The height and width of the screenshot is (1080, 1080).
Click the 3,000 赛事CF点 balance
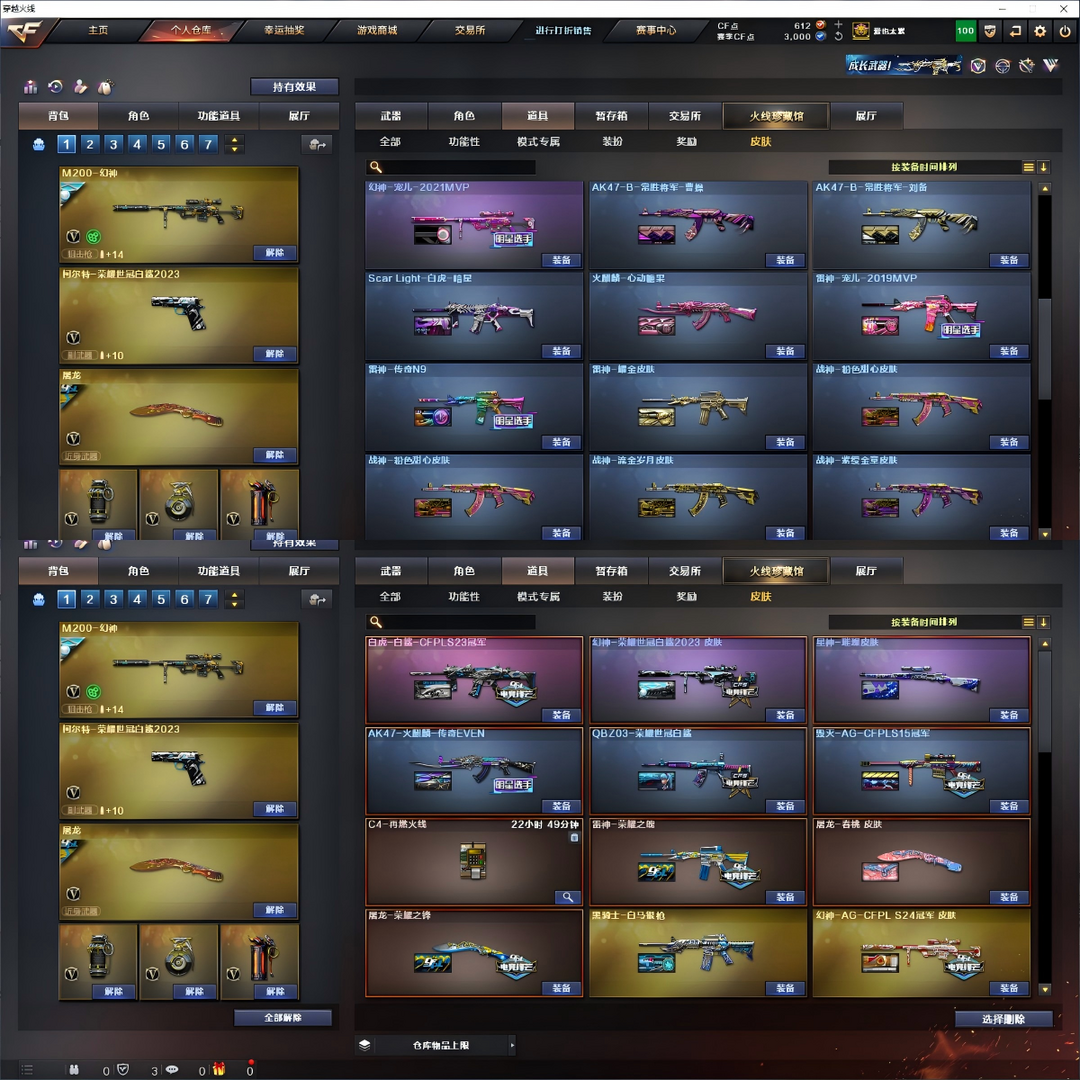(x=797, y=37)
